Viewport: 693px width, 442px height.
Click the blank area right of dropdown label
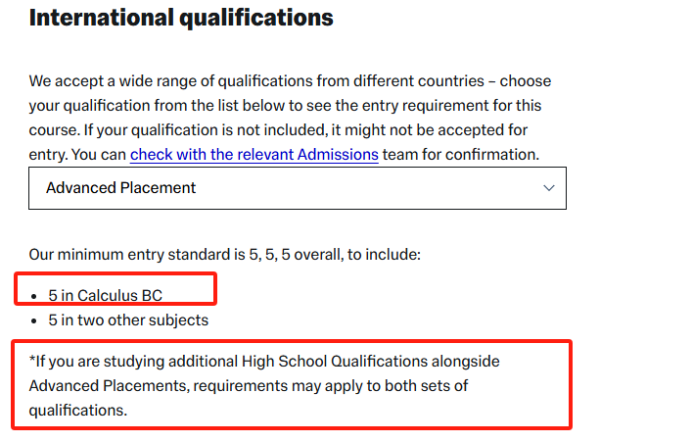367,188
